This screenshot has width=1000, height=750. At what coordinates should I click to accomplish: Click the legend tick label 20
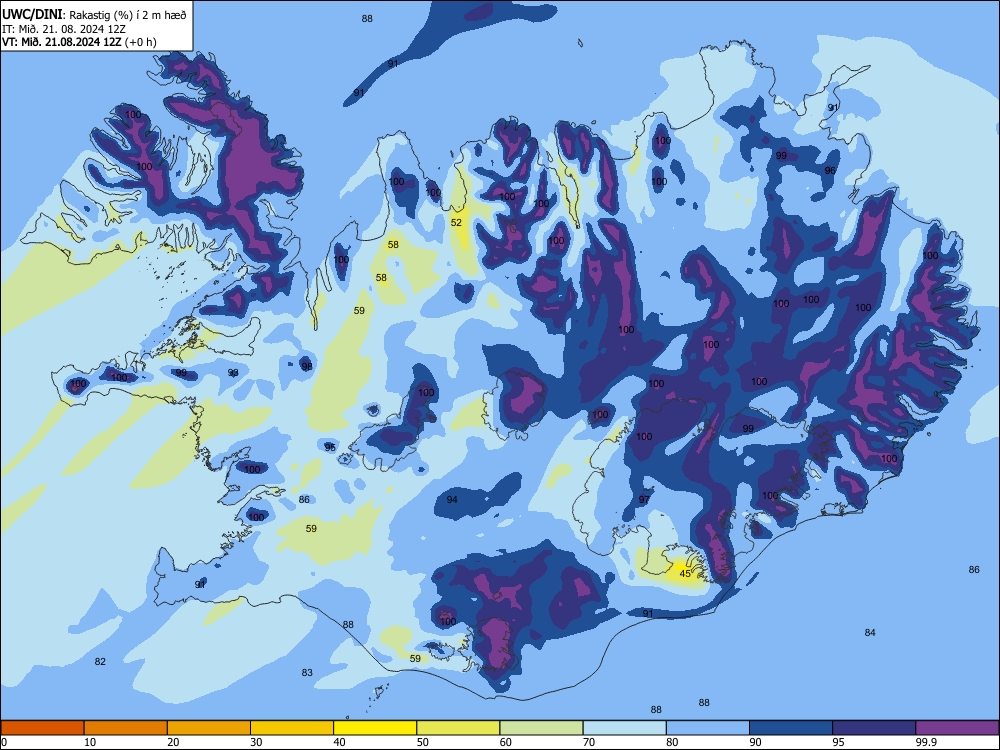tap(173, 742)
